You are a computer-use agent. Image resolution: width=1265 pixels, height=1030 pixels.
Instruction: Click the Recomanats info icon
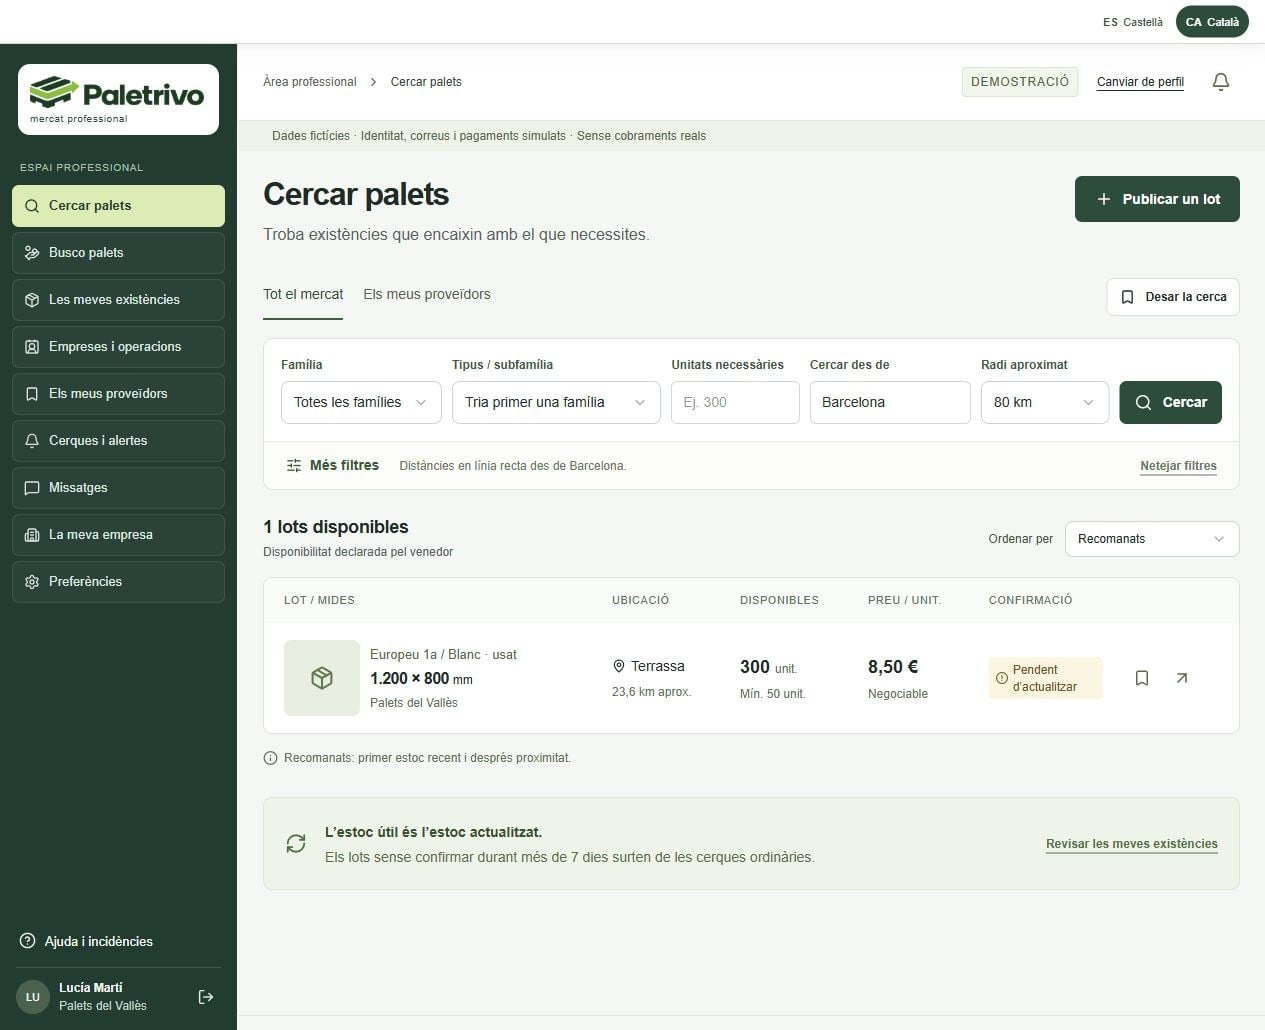pyautogui.click(x=270, y=758)
